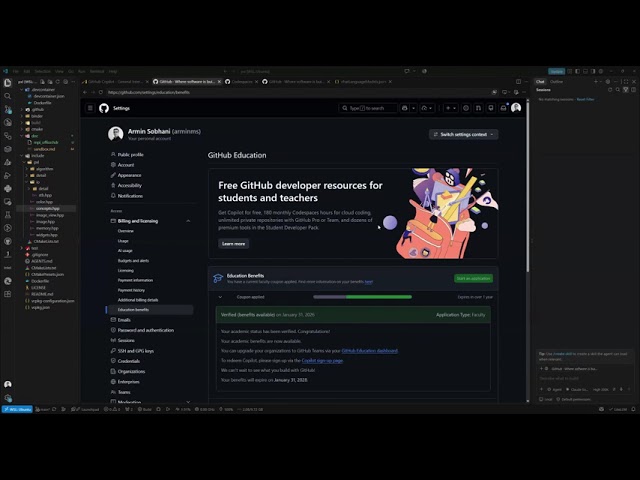Image resolution: width=640 pixels, height=480 pixels.
Task: Maximize the chat panel
Action: click(x=626, y=82)
